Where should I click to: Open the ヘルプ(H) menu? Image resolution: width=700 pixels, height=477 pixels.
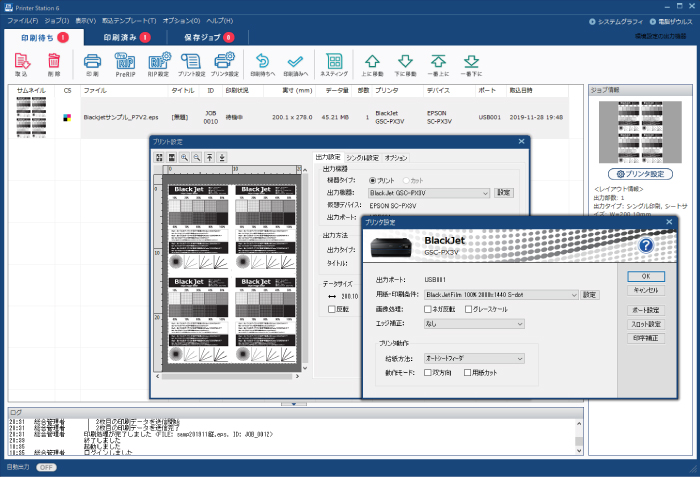220,21
